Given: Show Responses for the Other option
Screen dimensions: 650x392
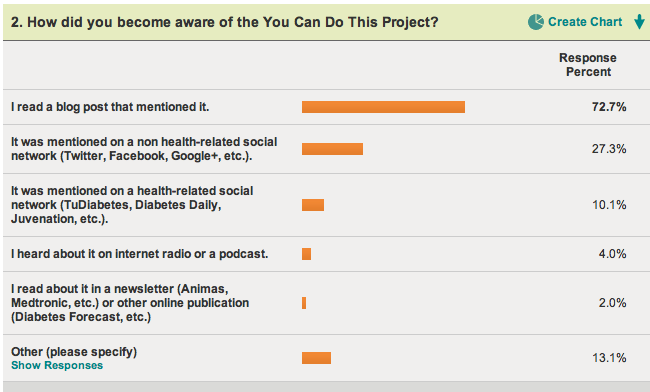Looking at the screenshot, I should (57, 365).
